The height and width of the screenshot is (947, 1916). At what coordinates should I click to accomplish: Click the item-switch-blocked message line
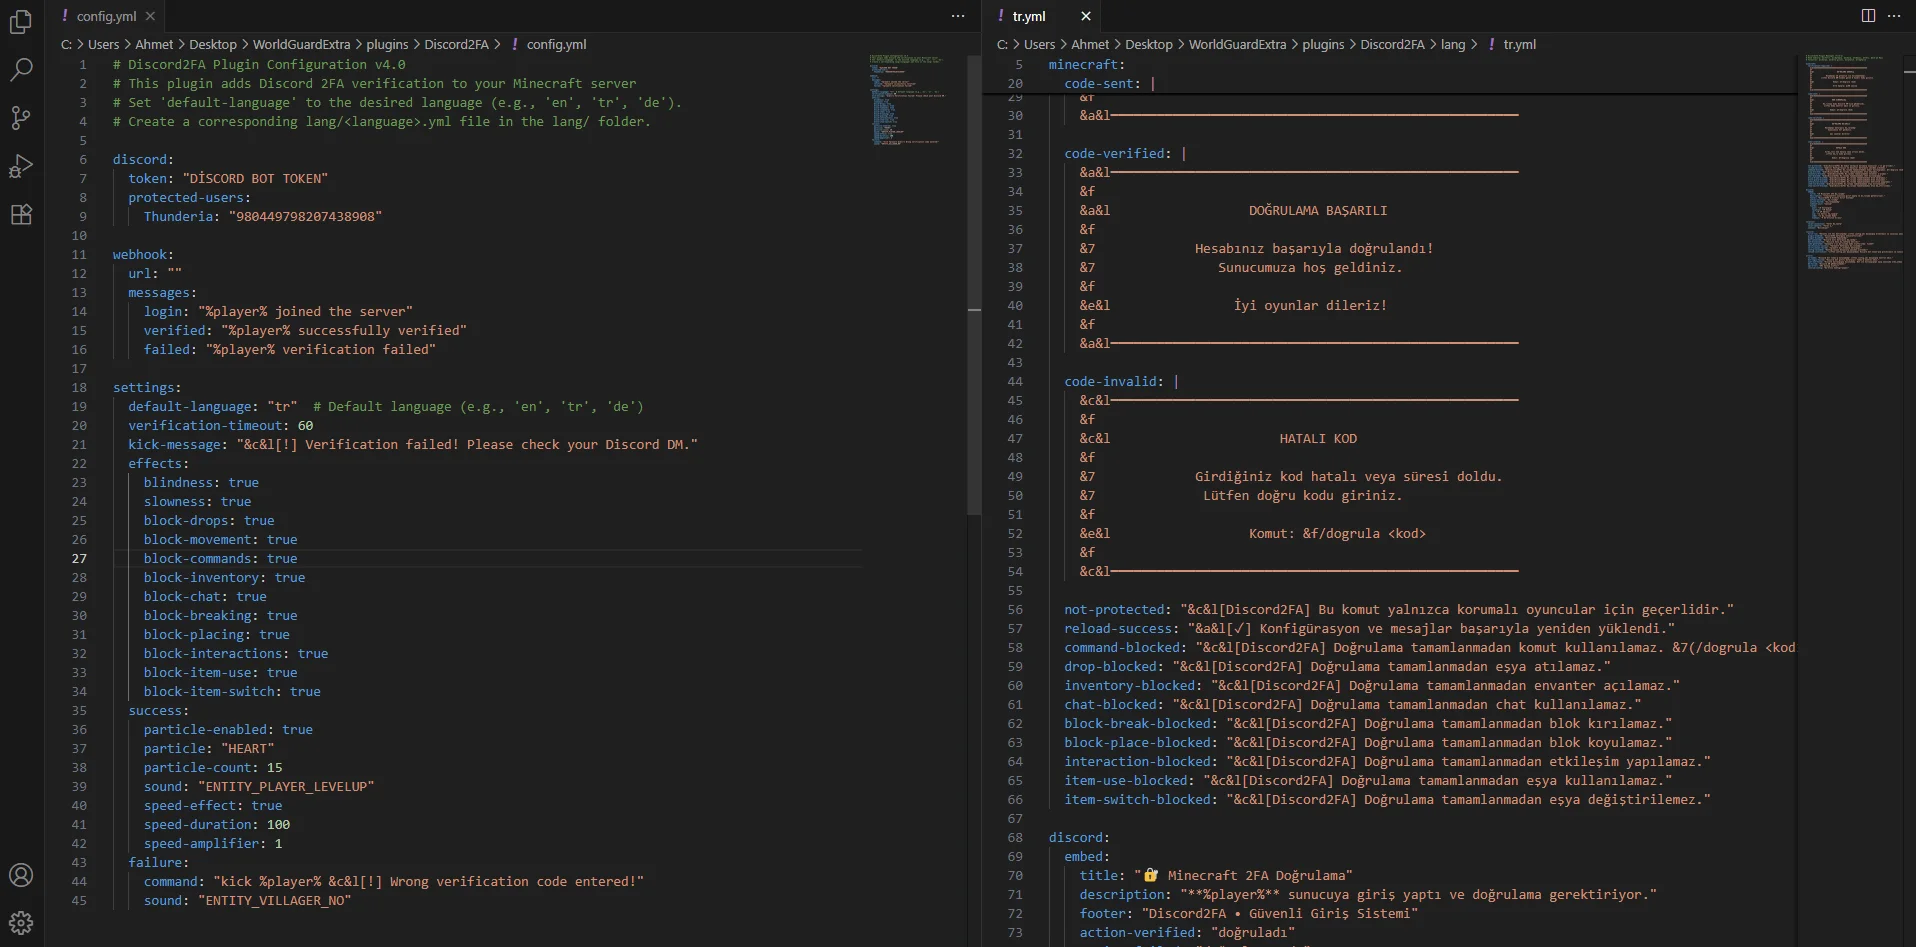coord(1387,799)
